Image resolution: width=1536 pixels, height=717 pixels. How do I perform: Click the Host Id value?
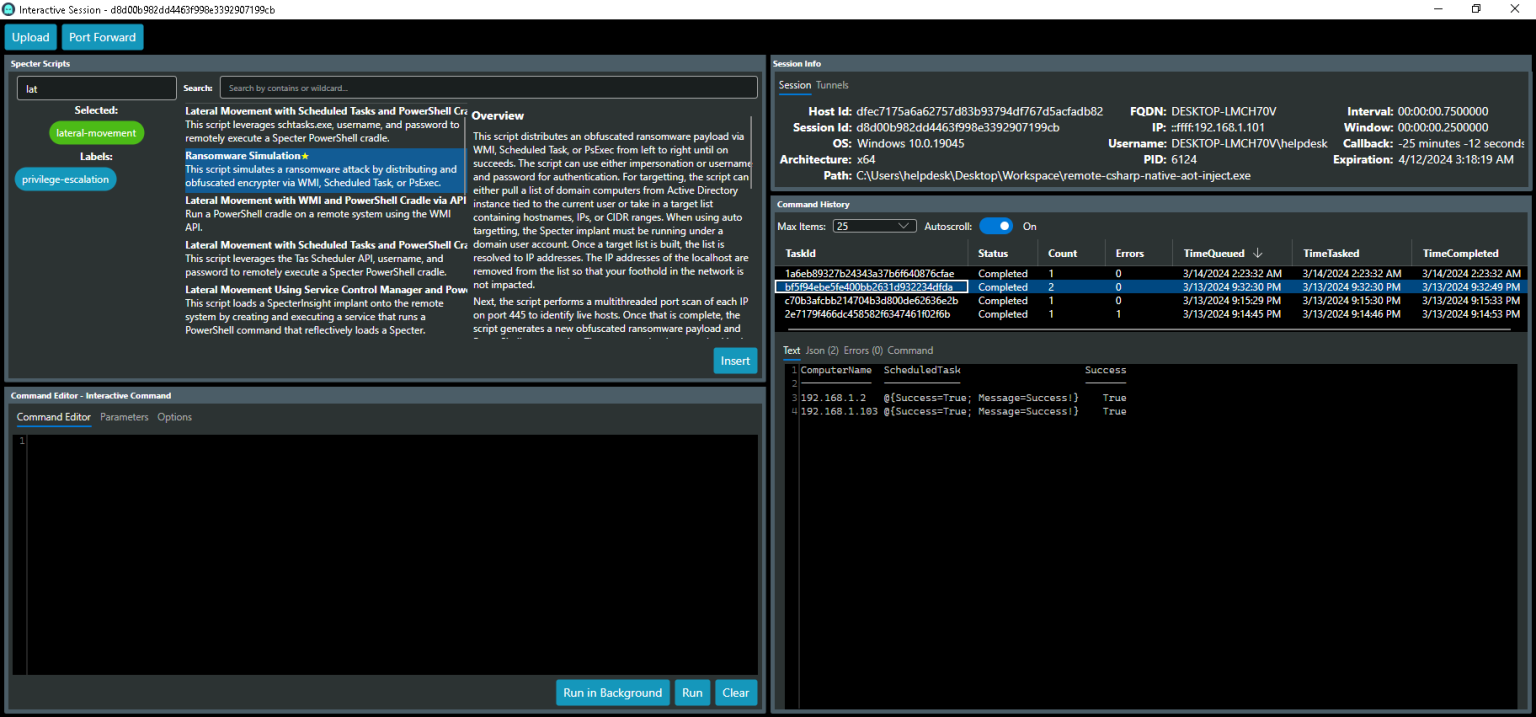980,111
